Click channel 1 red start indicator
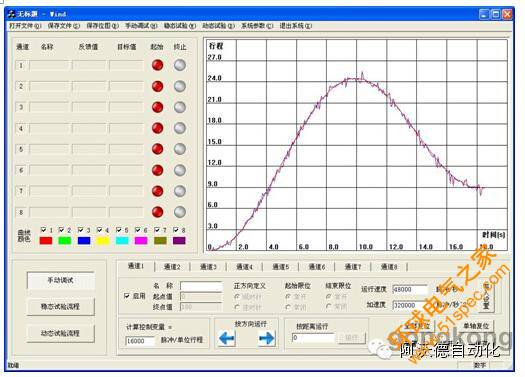Image resolution: width=525 pixels, height=377 pixels. pyautogui.click(x=157, y=65)
